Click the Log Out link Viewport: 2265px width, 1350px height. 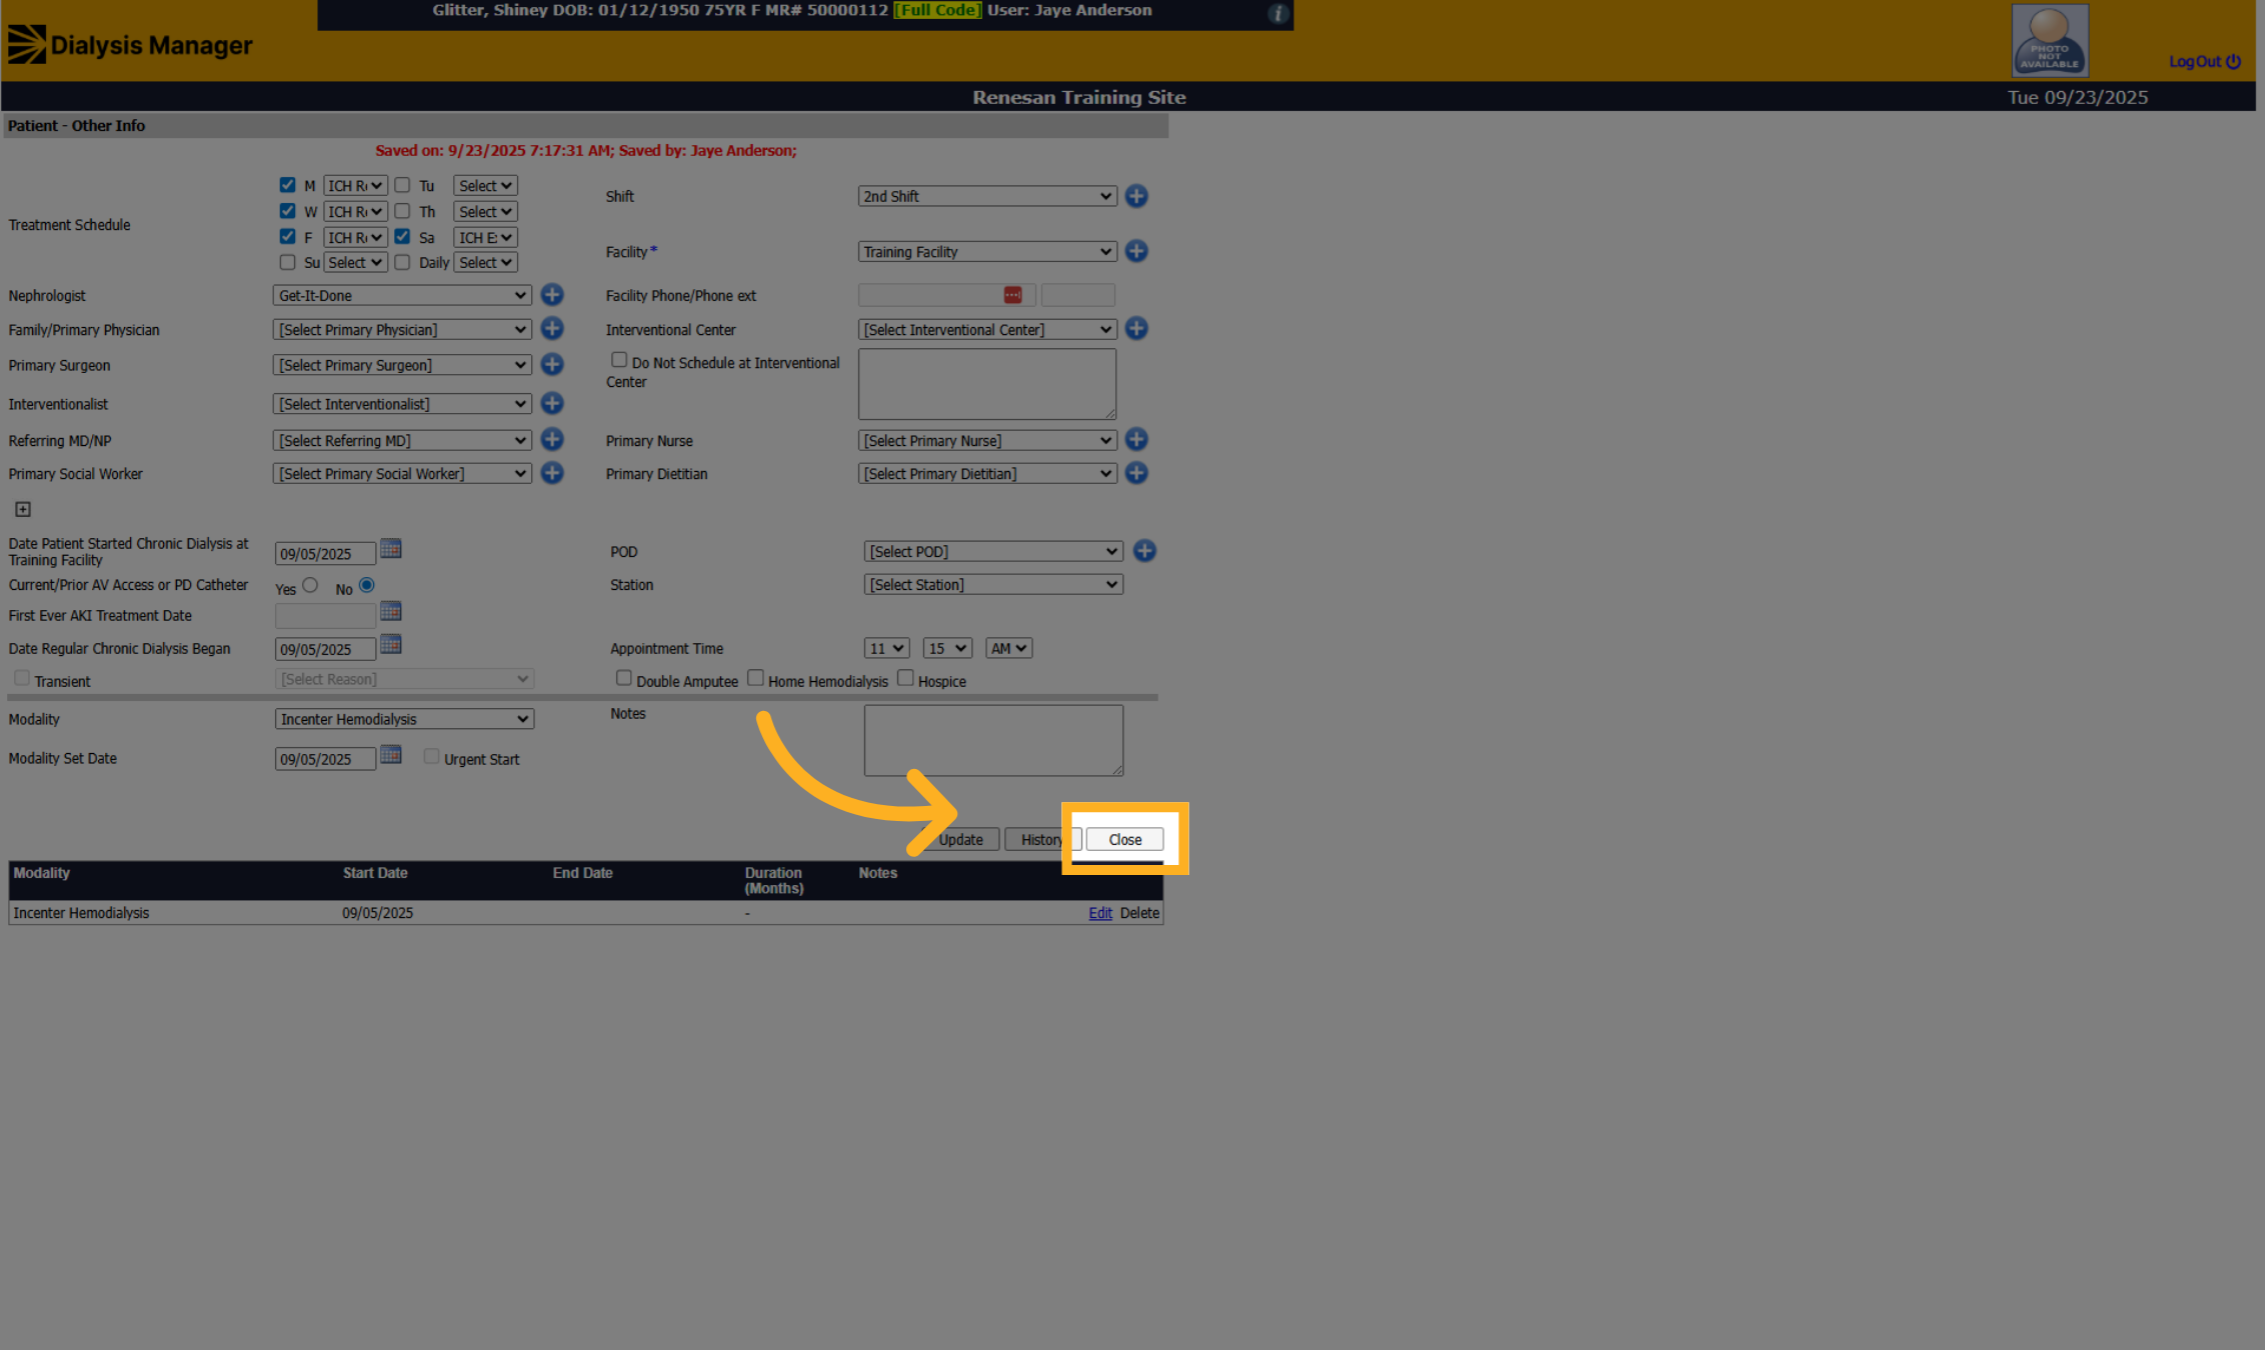pyautogui.click(x=2204, y=61)
